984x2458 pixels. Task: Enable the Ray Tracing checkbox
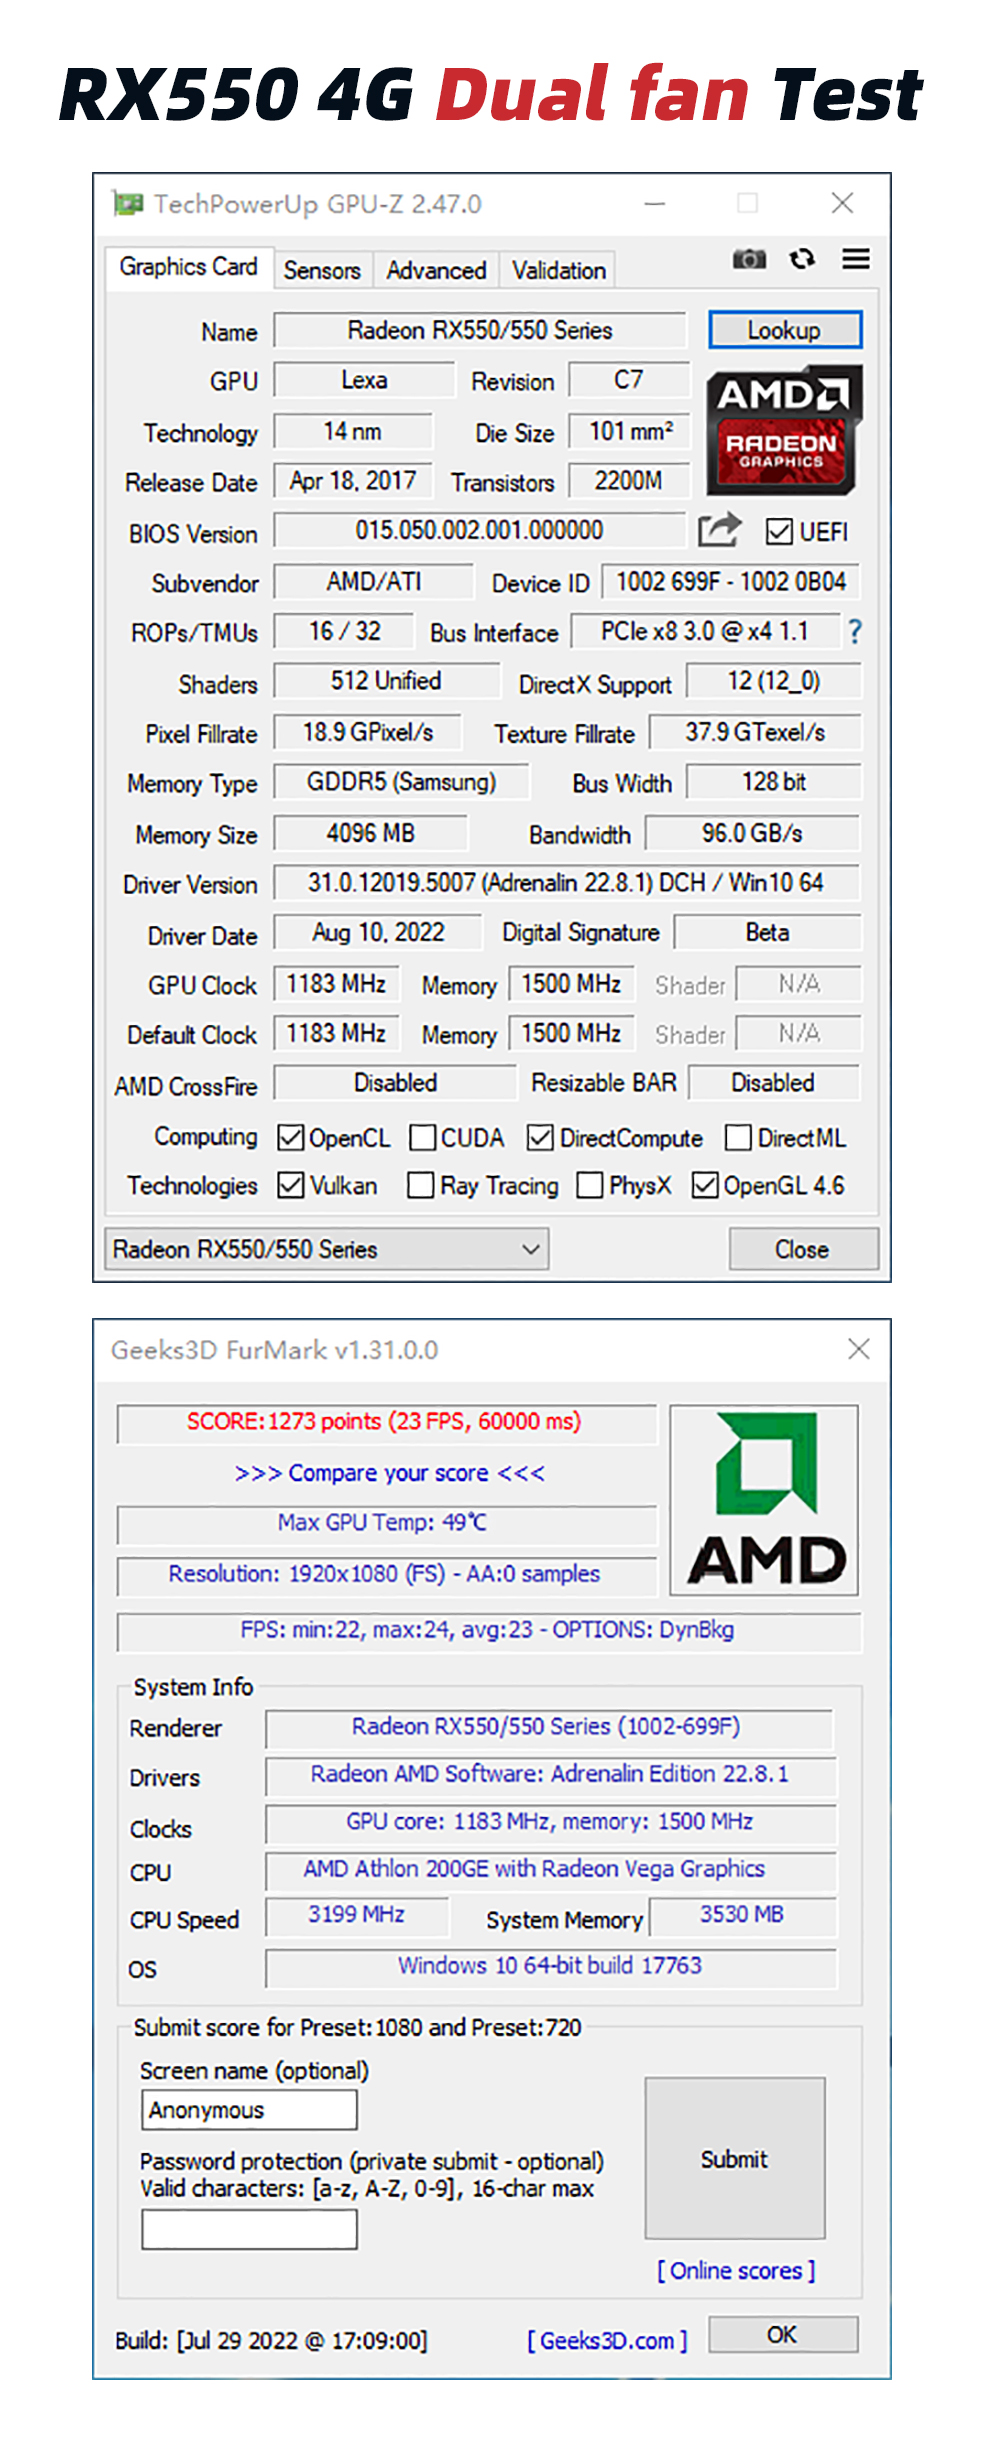click(421, 1186)
